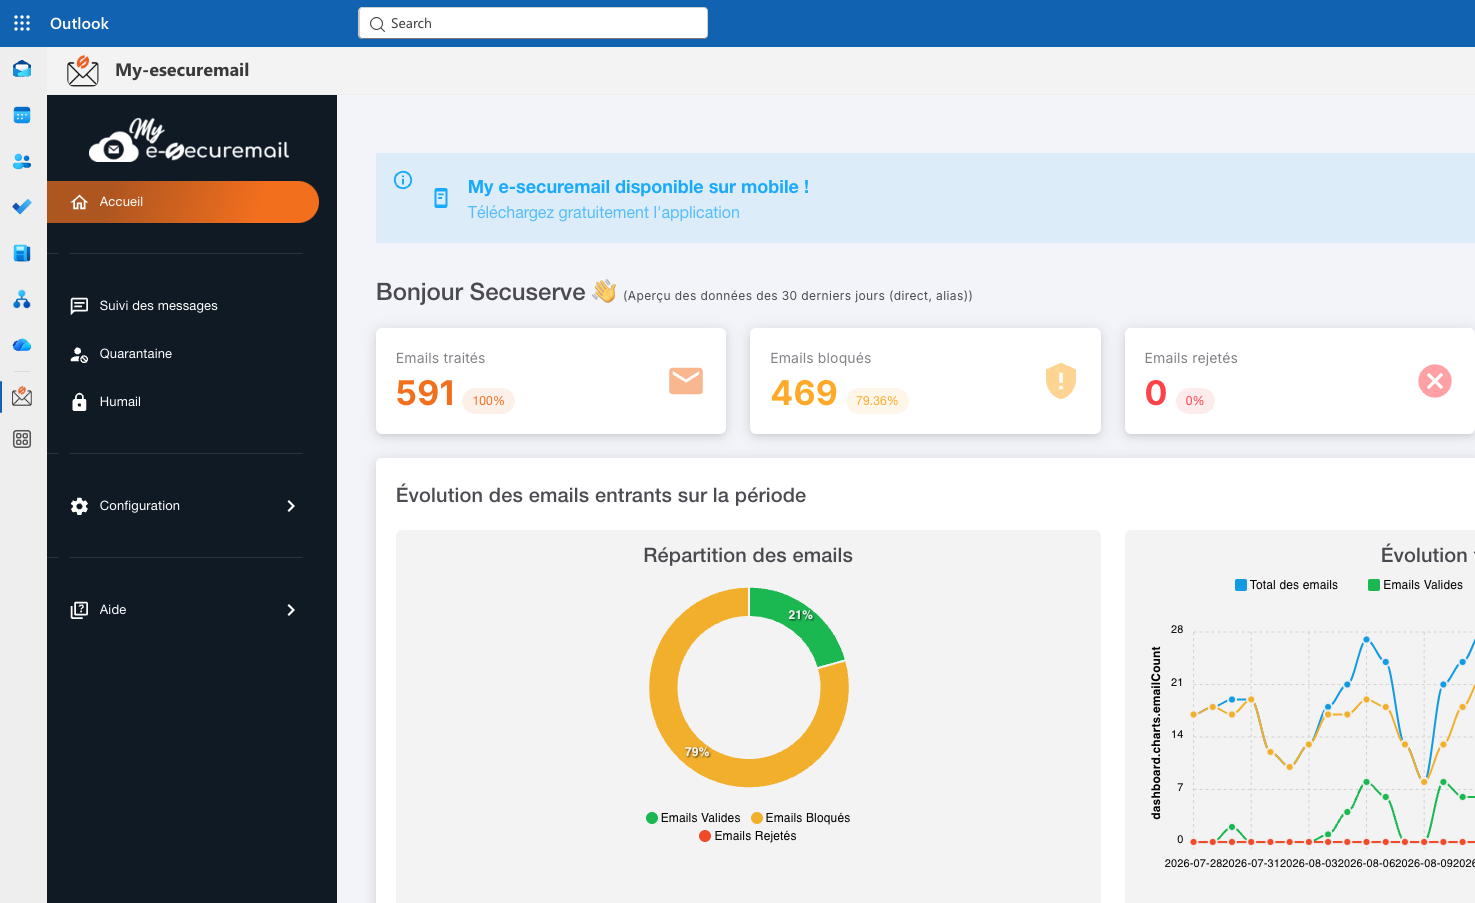1475x903 pixels.
Task: Click the Configuration gear icon
Action: tap(80, 506)
